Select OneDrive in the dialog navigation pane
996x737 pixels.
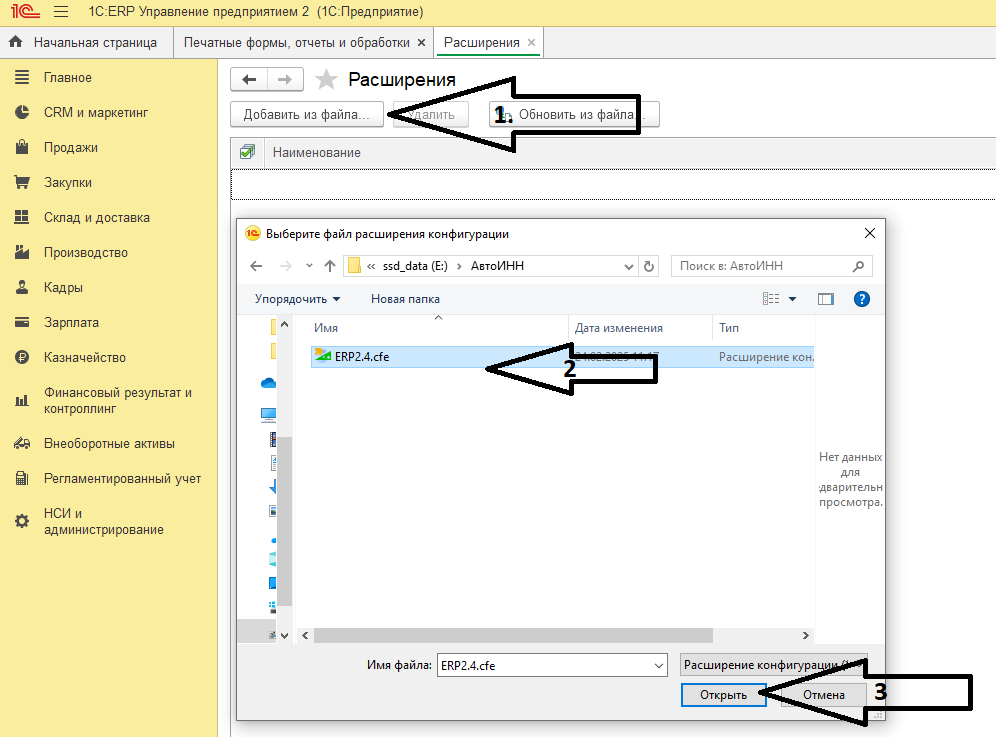[269, 382]
